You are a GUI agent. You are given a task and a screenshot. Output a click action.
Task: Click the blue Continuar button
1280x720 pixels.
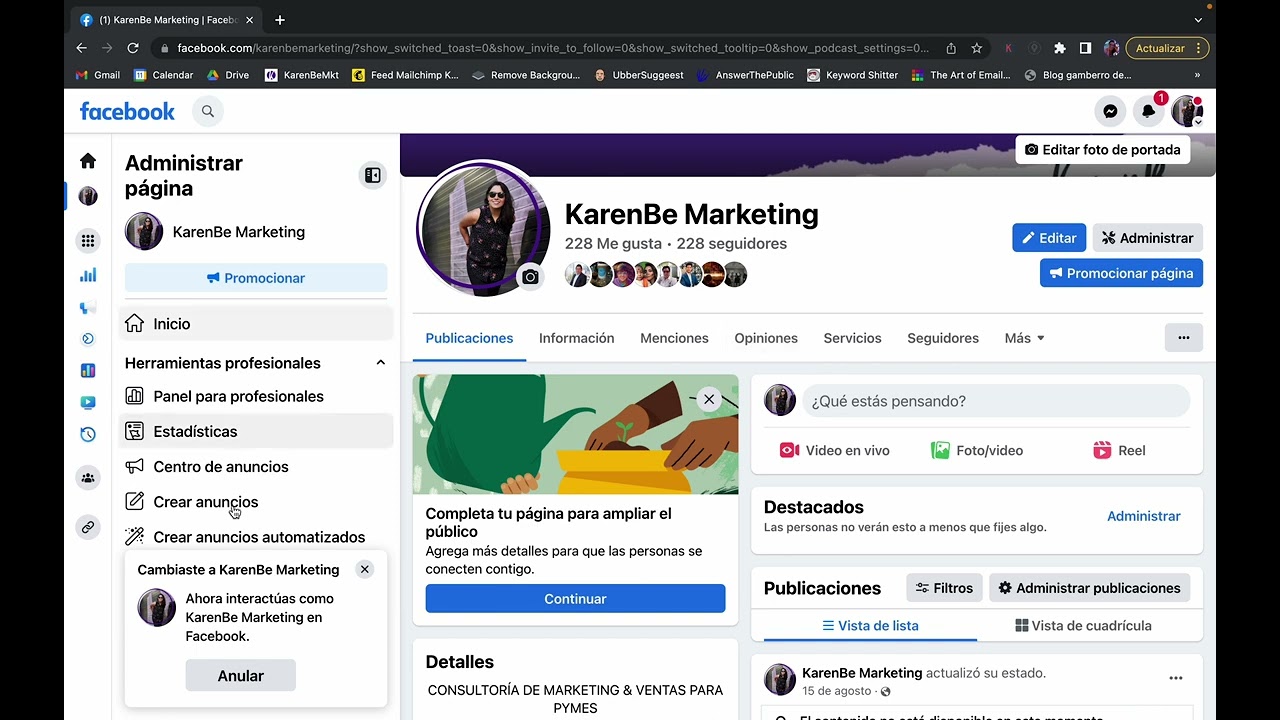(575, 599)
